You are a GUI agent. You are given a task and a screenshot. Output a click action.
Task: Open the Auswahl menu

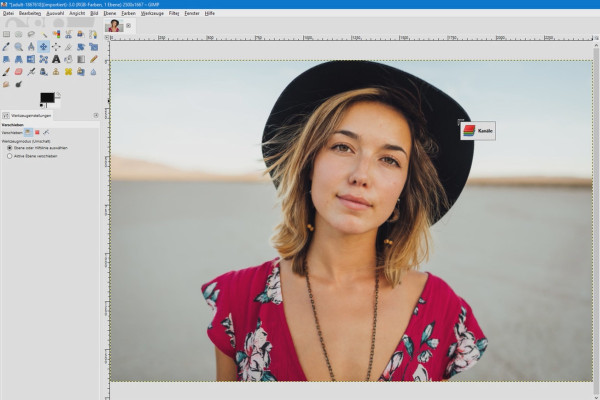click(x=55, y=13)
